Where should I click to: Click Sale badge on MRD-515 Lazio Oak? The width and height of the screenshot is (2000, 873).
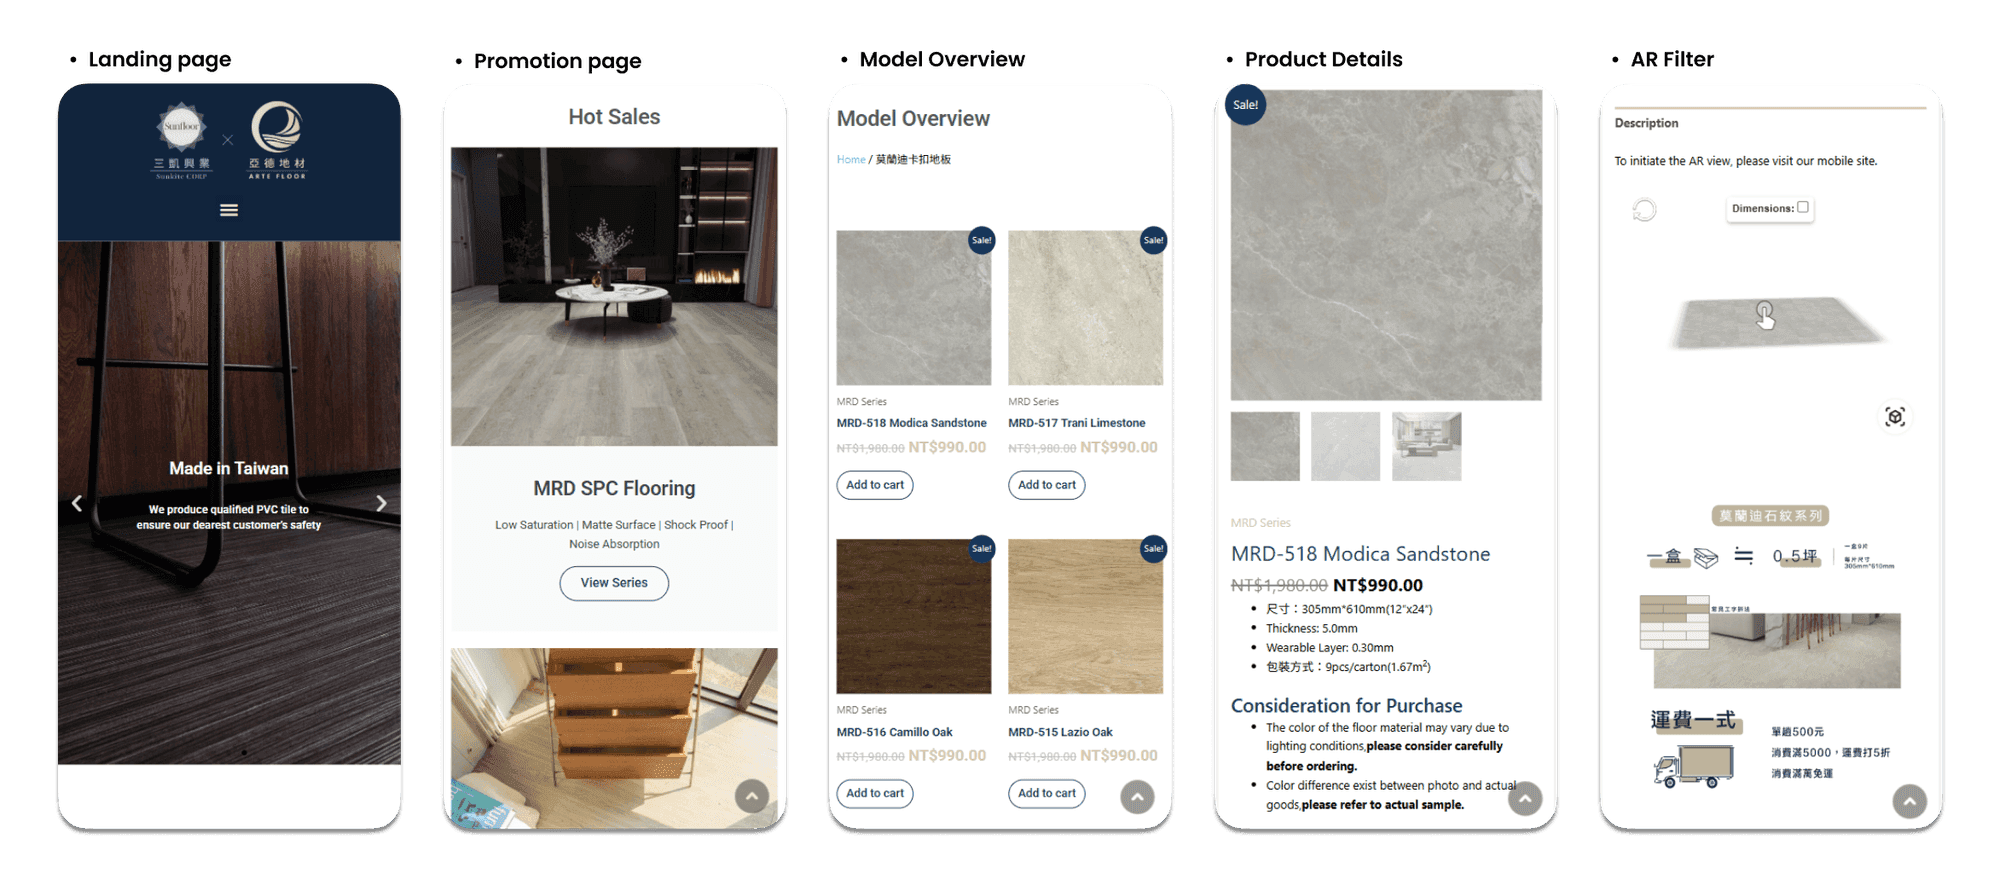1154,548
